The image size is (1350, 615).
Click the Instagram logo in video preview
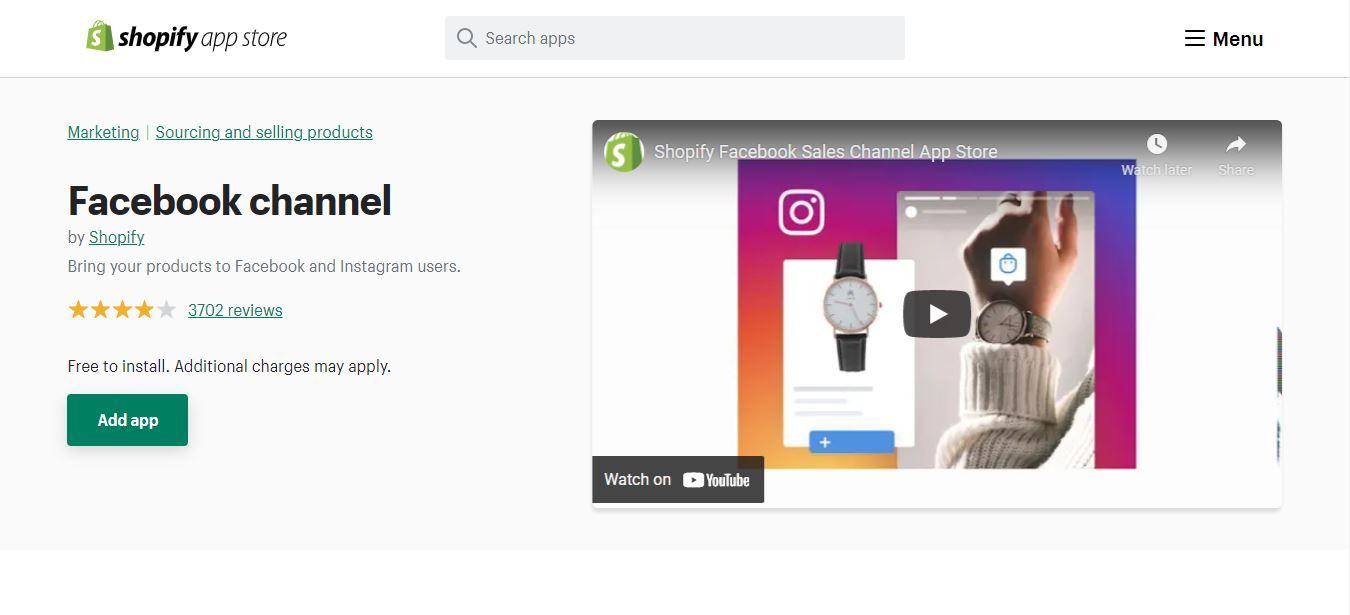[x=801, y=212]
